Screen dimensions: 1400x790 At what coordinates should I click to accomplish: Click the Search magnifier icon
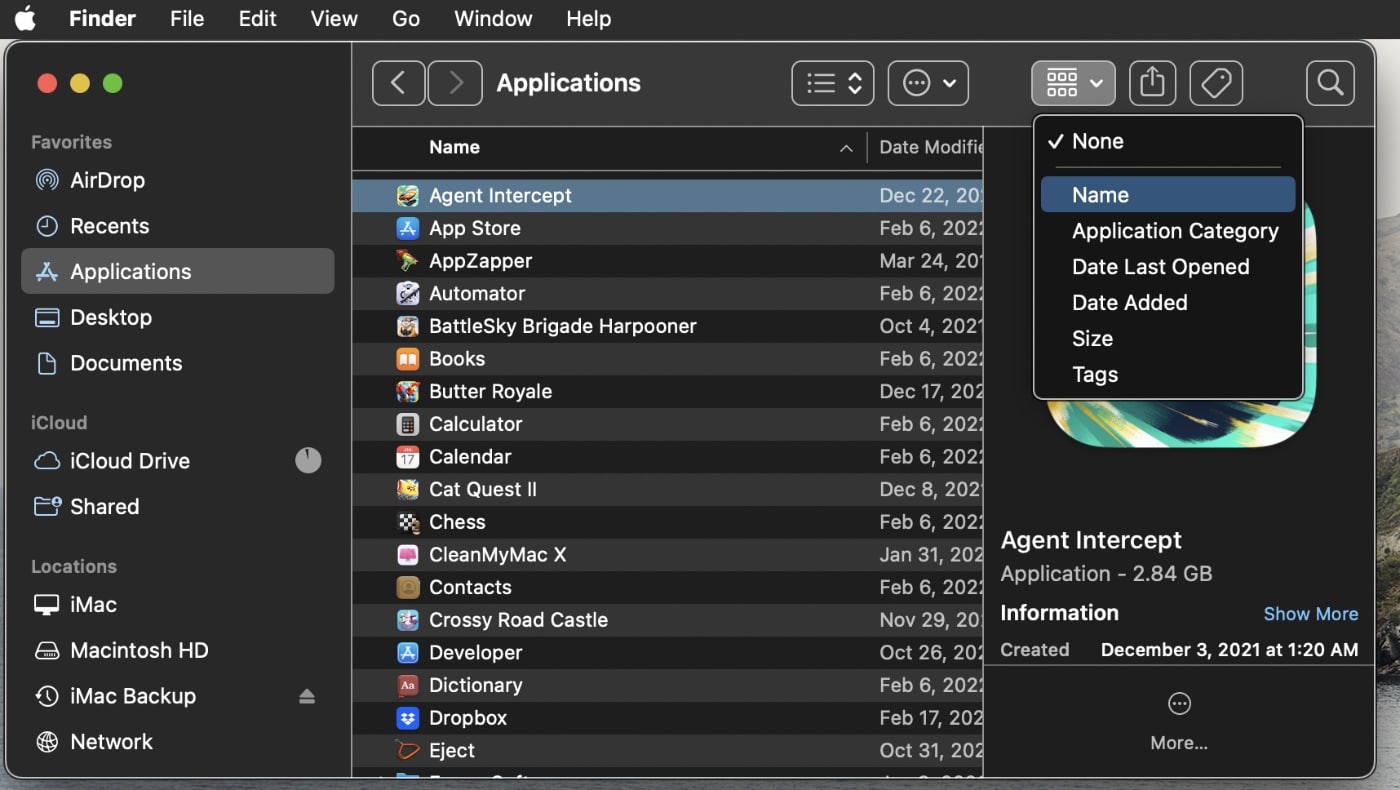coord(1330,83)
